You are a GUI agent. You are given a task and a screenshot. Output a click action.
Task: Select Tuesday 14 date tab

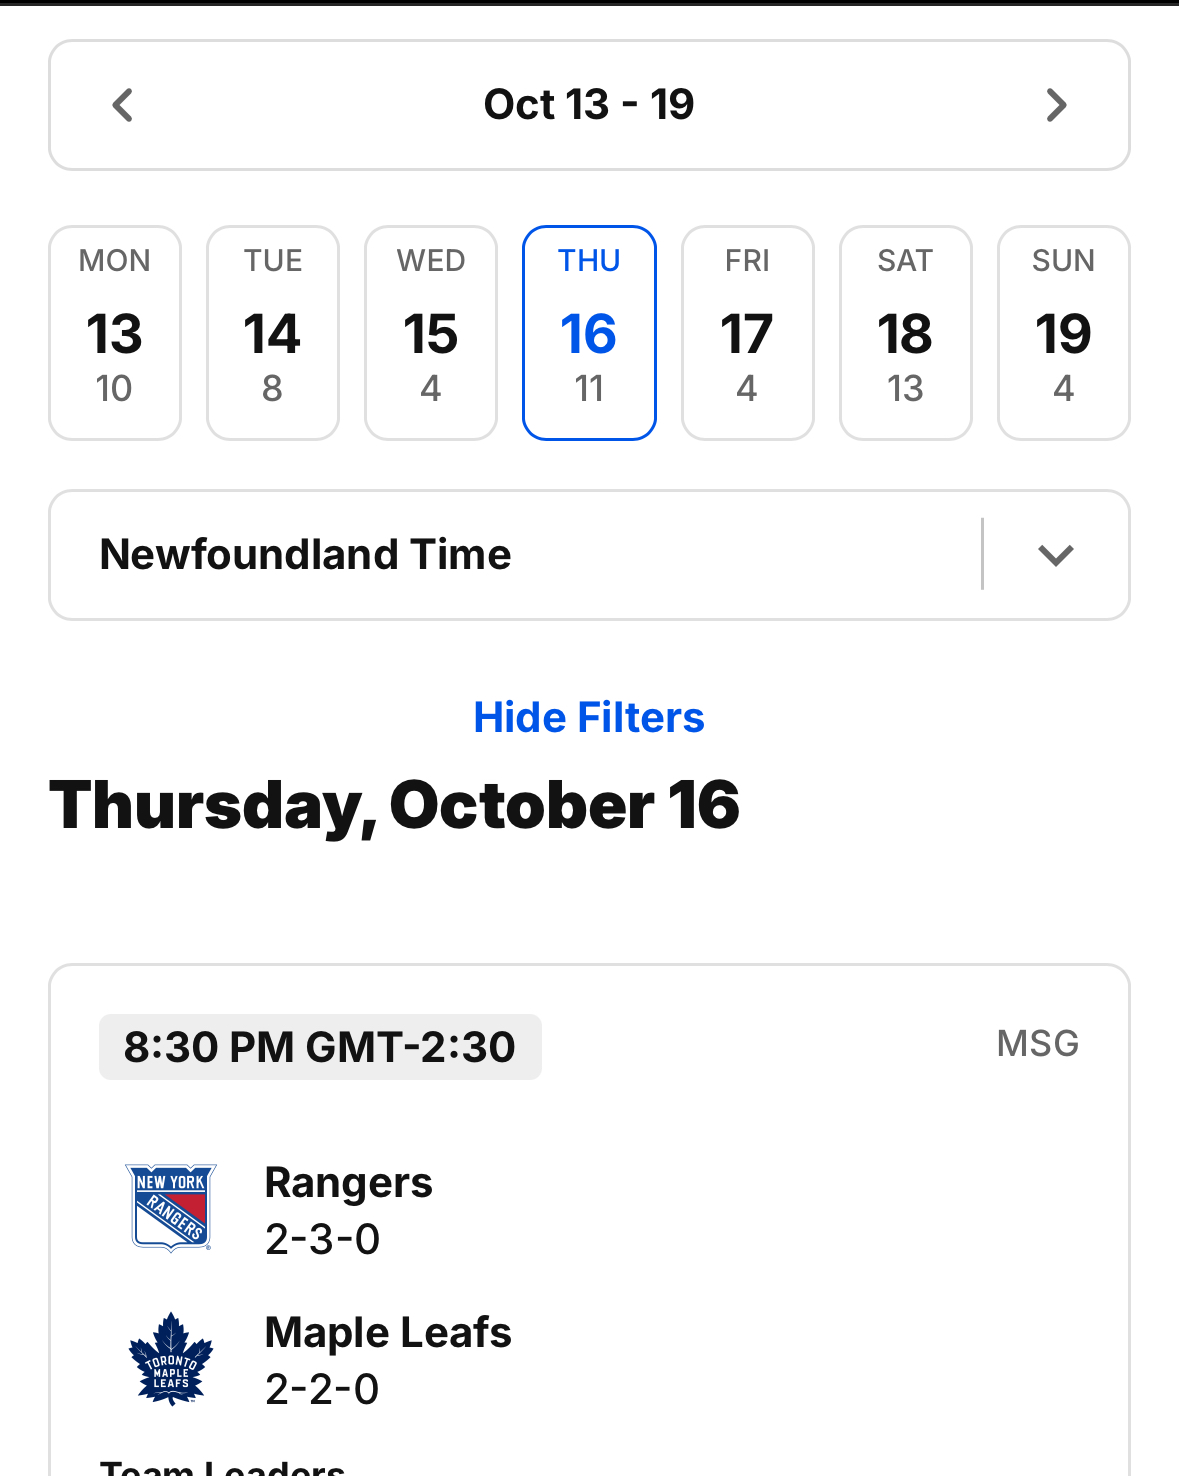[x=273, y=333]
